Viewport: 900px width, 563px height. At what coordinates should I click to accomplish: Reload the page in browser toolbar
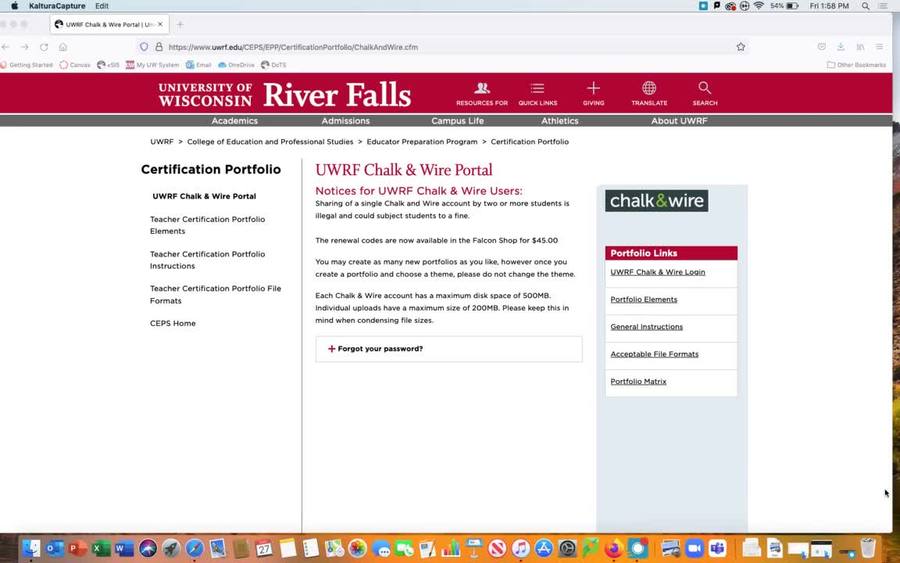click(x=44, y=47)
